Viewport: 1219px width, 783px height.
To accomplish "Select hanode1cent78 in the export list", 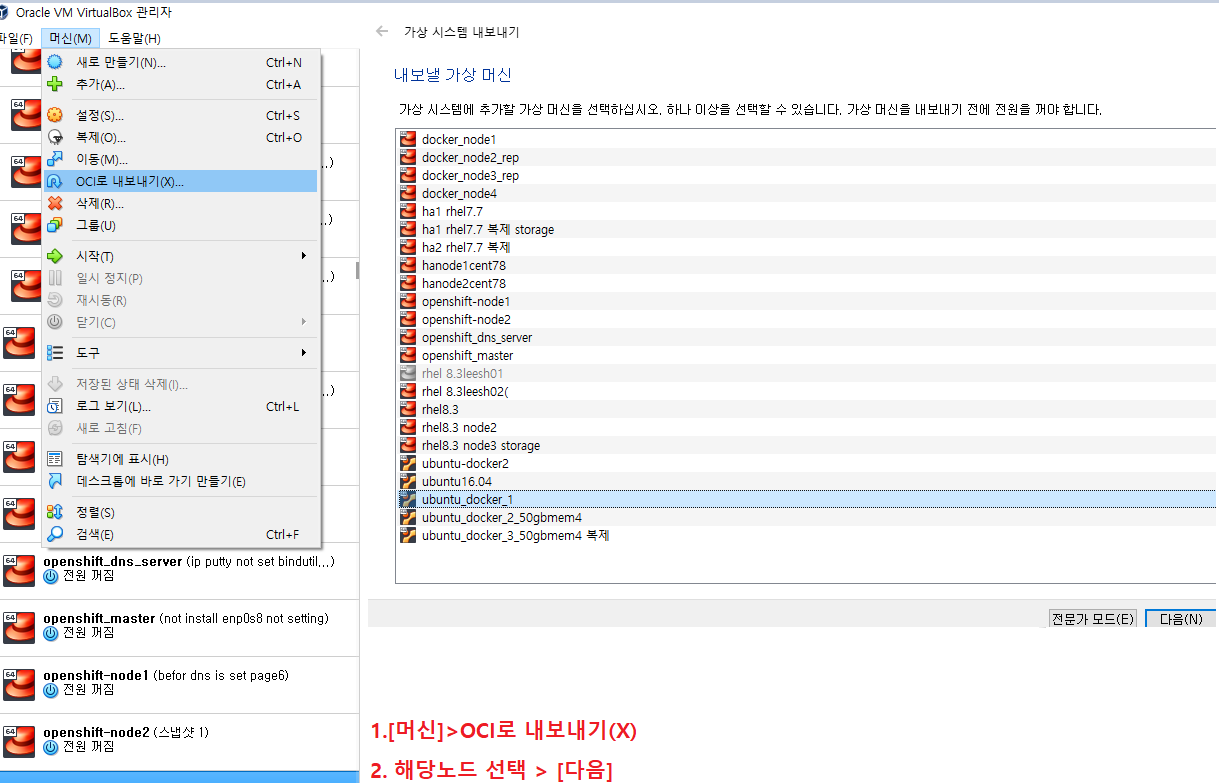I will coord(807,265).
